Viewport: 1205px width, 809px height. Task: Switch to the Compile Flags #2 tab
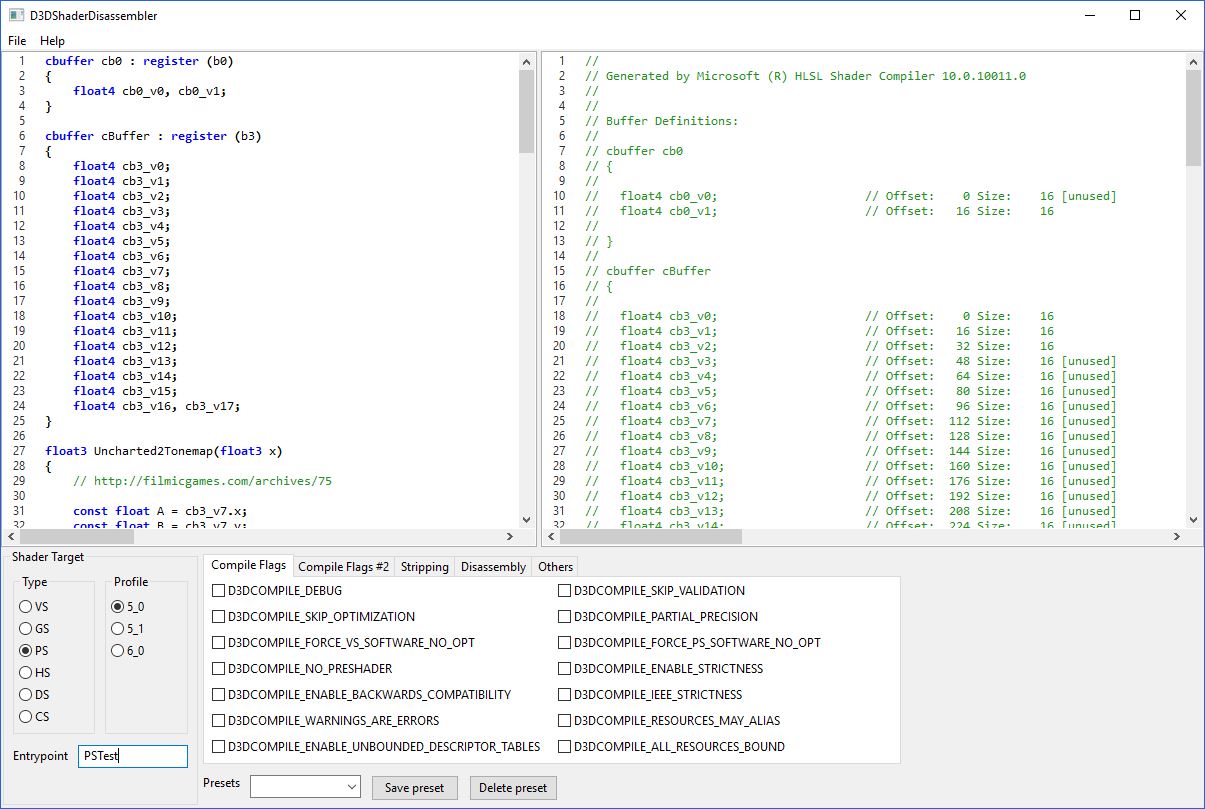tap(344, 566)
